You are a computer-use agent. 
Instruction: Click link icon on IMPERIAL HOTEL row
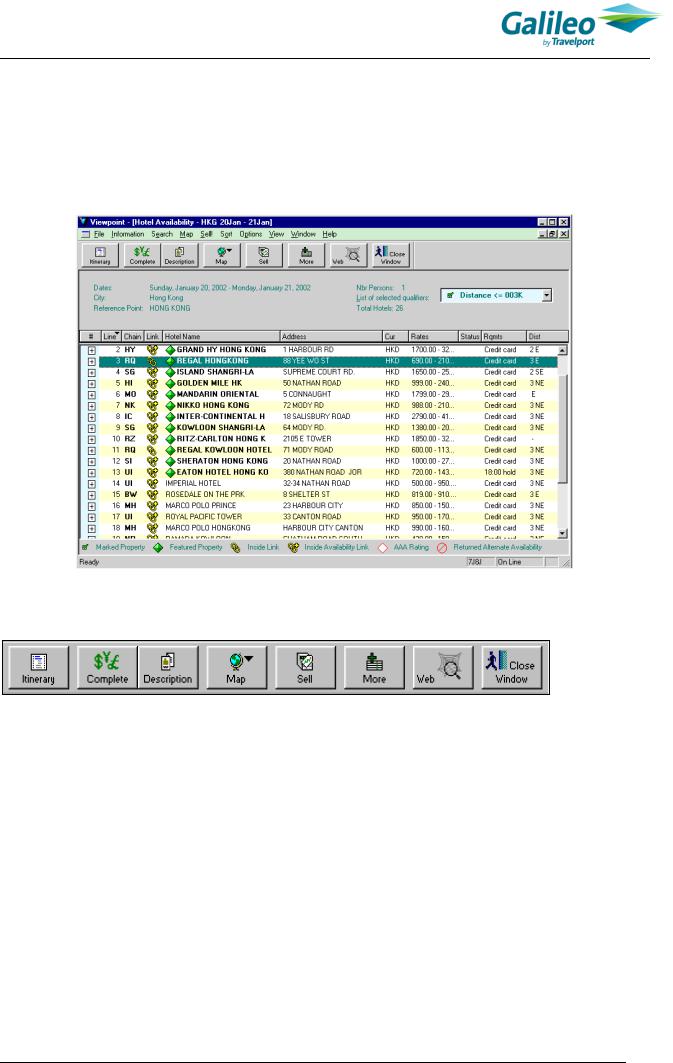pos(152,483)
